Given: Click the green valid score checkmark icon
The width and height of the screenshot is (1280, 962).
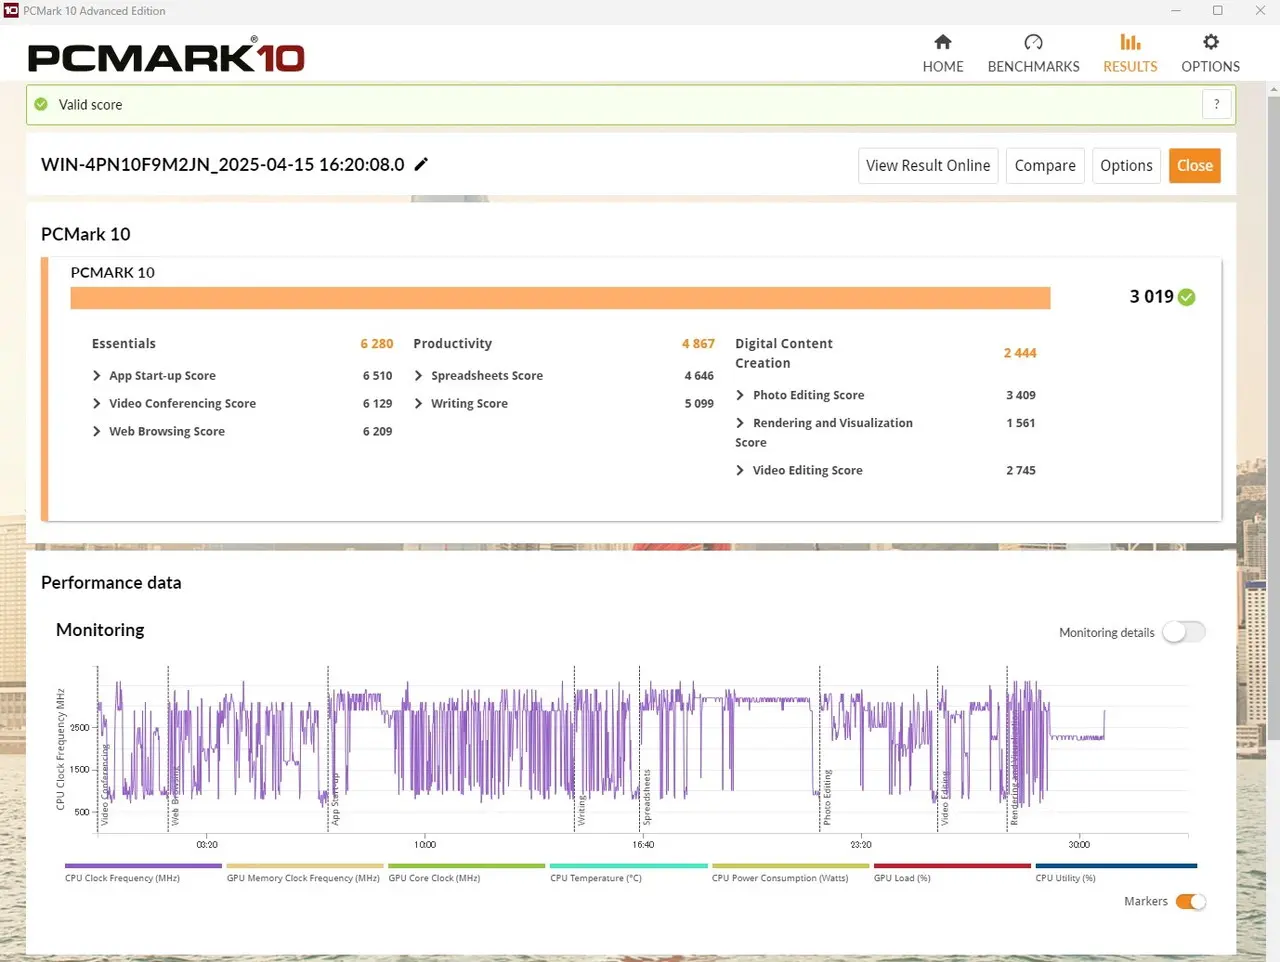Looking at the screenshot, I should tap(41, 104).
